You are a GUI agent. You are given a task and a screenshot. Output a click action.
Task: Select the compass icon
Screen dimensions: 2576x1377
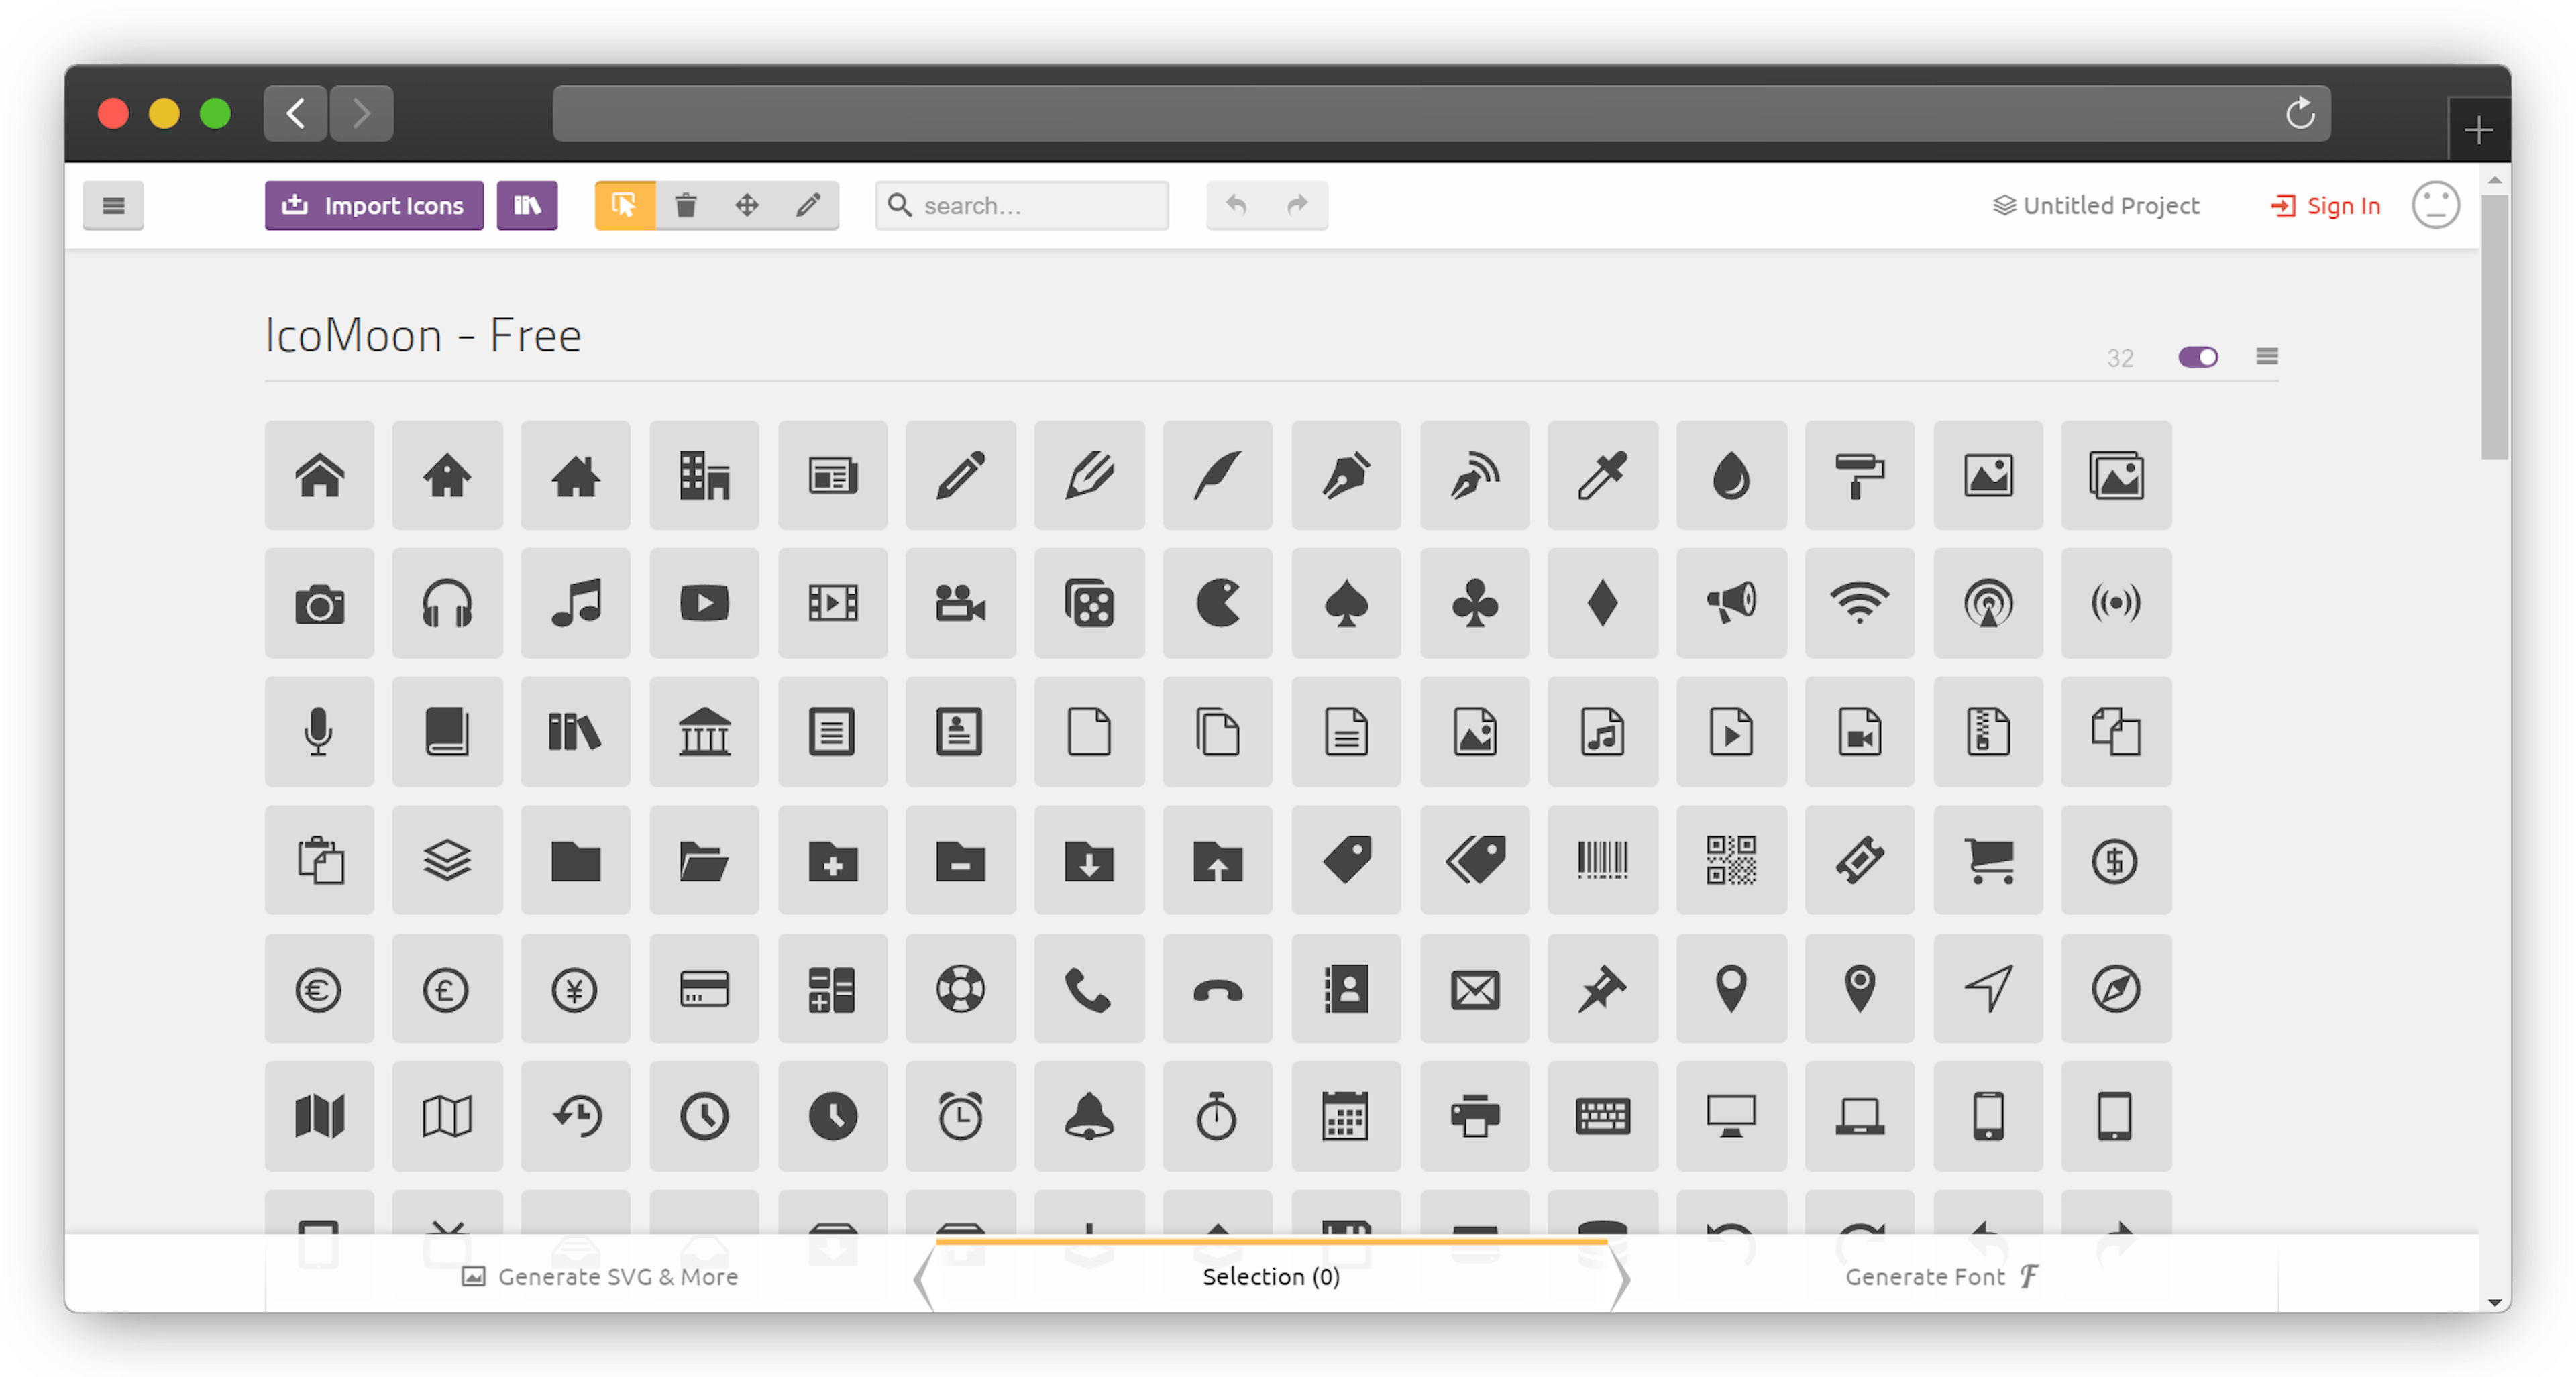(2116, 989)
